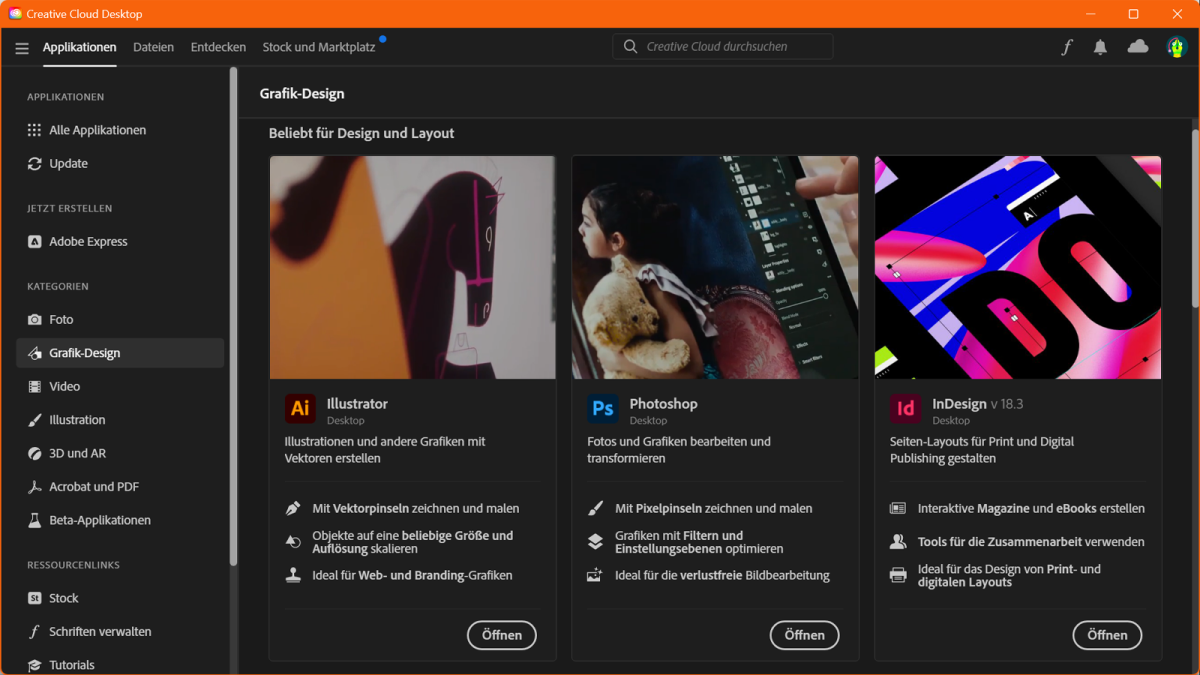Image resolution: width=1200 pixels, height=675 pixels.
Task: Click the Filtern und Einstellungsebenen layers icon
Action: click(596, 542)
